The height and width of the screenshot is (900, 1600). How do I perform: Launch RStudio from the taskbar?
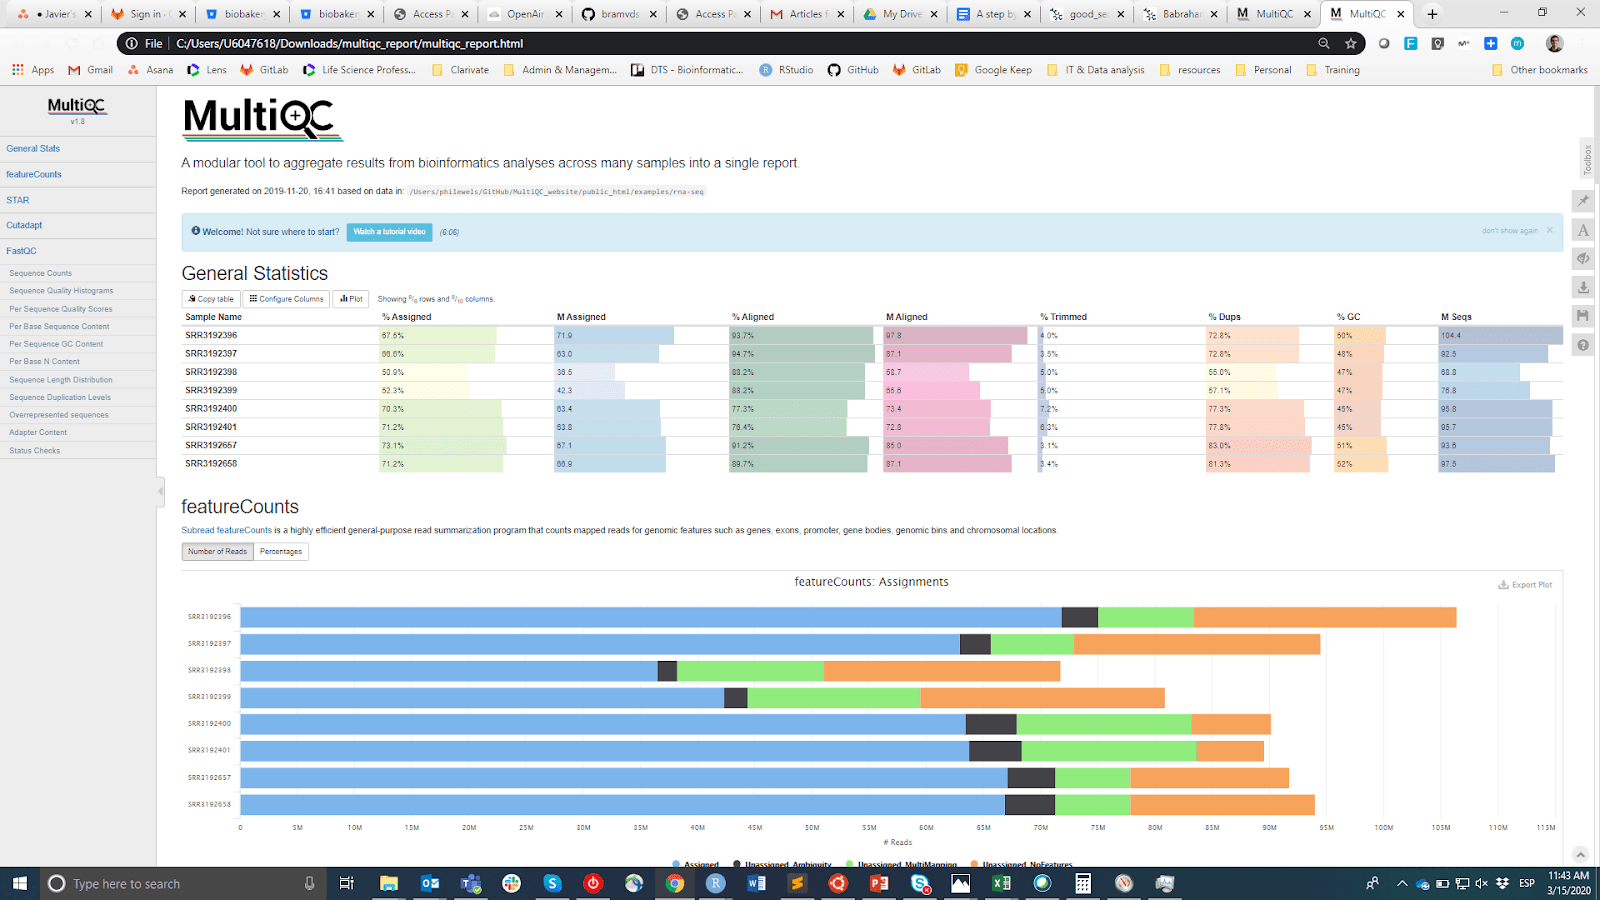point(715,883)
